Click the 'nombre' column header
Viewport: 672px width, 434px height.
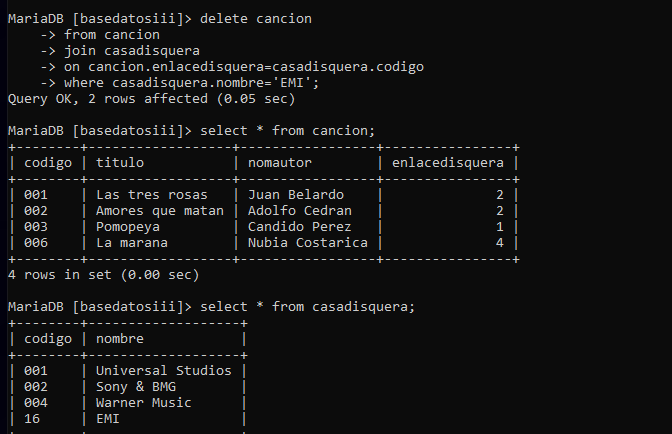[x=120, y=338]
